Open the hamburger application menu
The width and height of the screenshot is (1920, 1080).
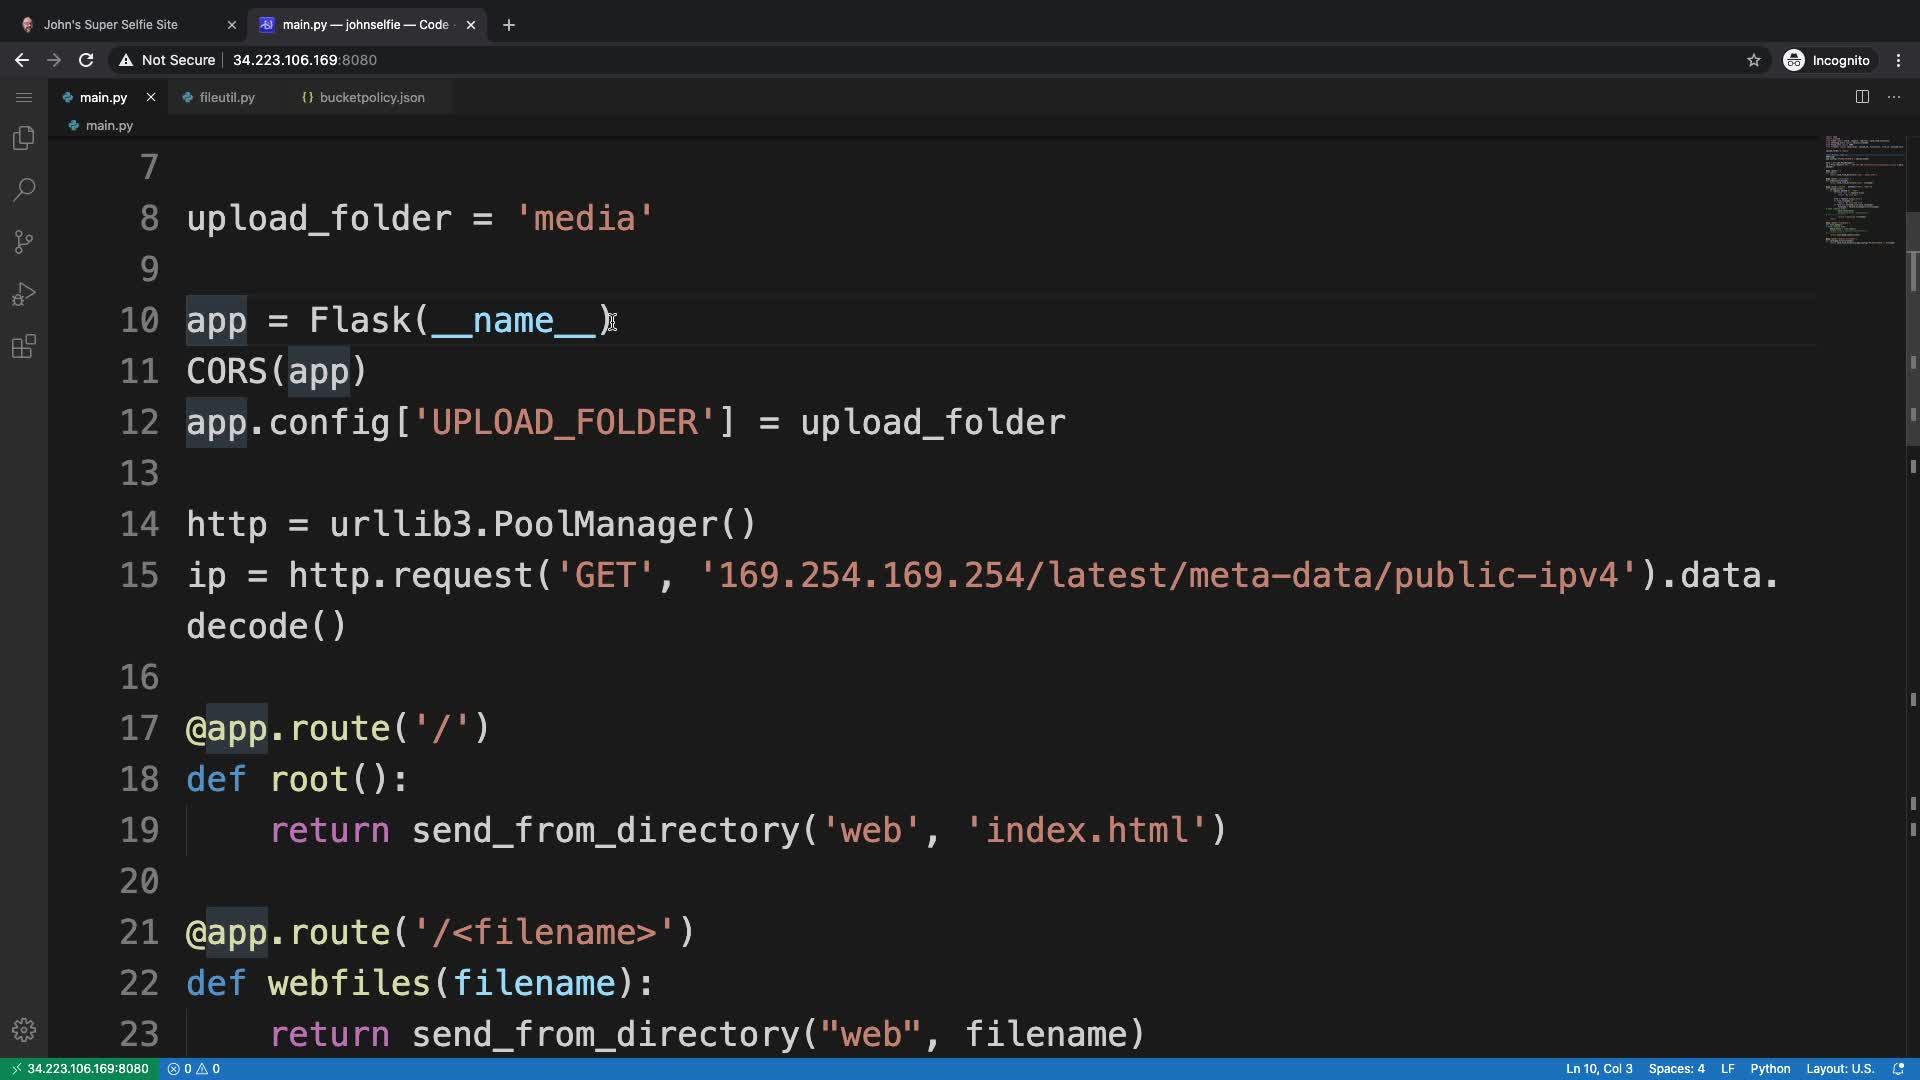coord(24,97)
